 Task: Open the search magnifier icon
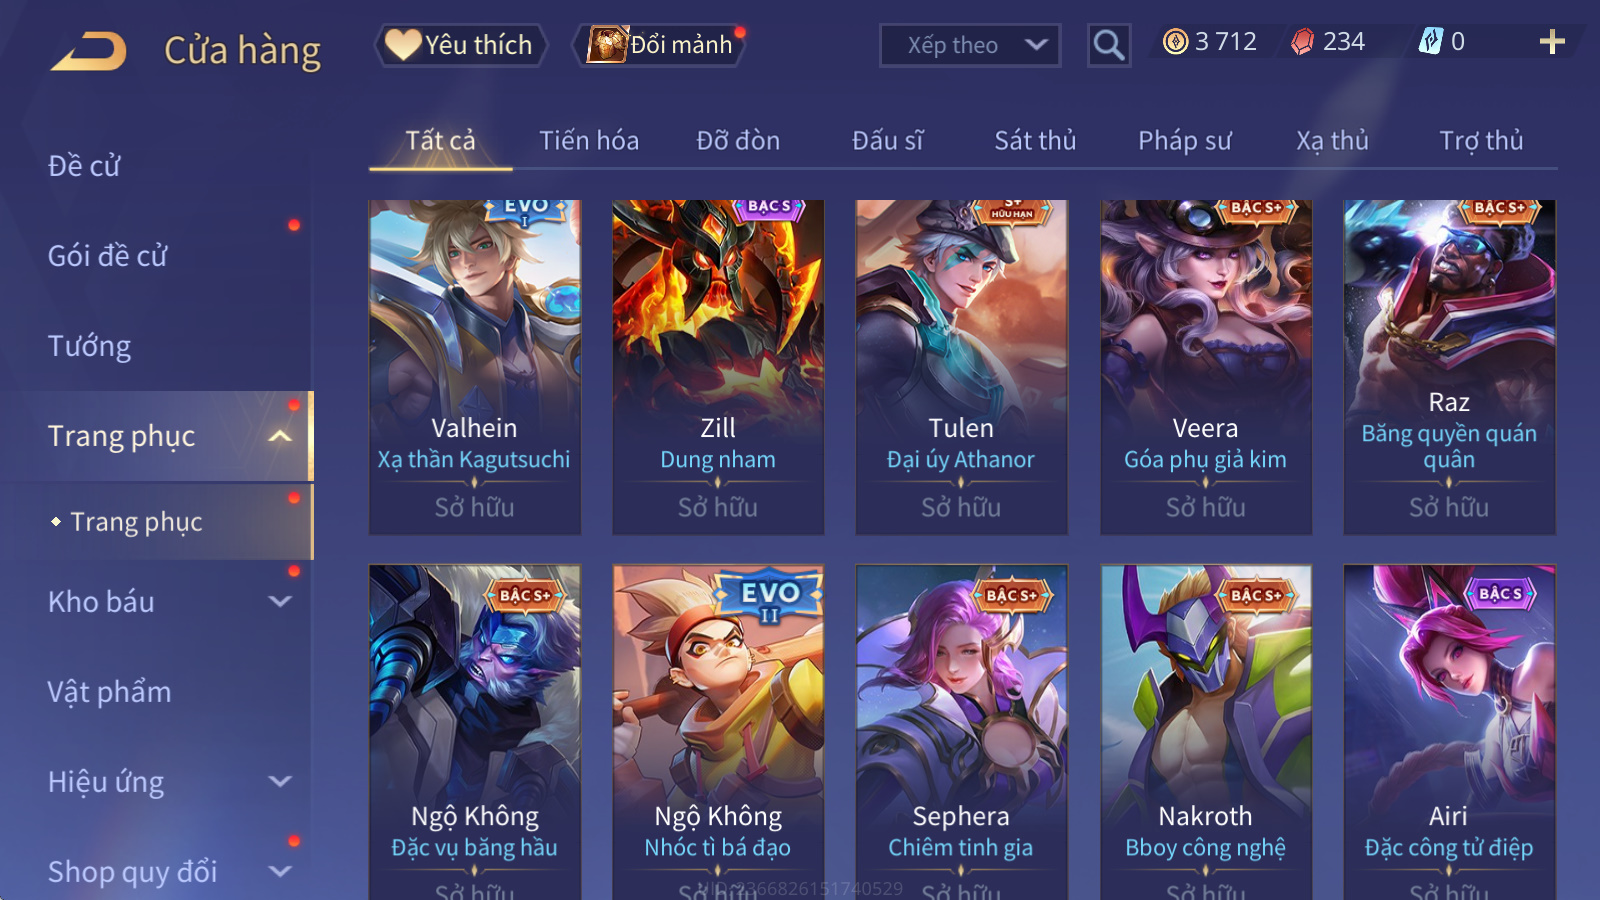tap(1108, 45)
